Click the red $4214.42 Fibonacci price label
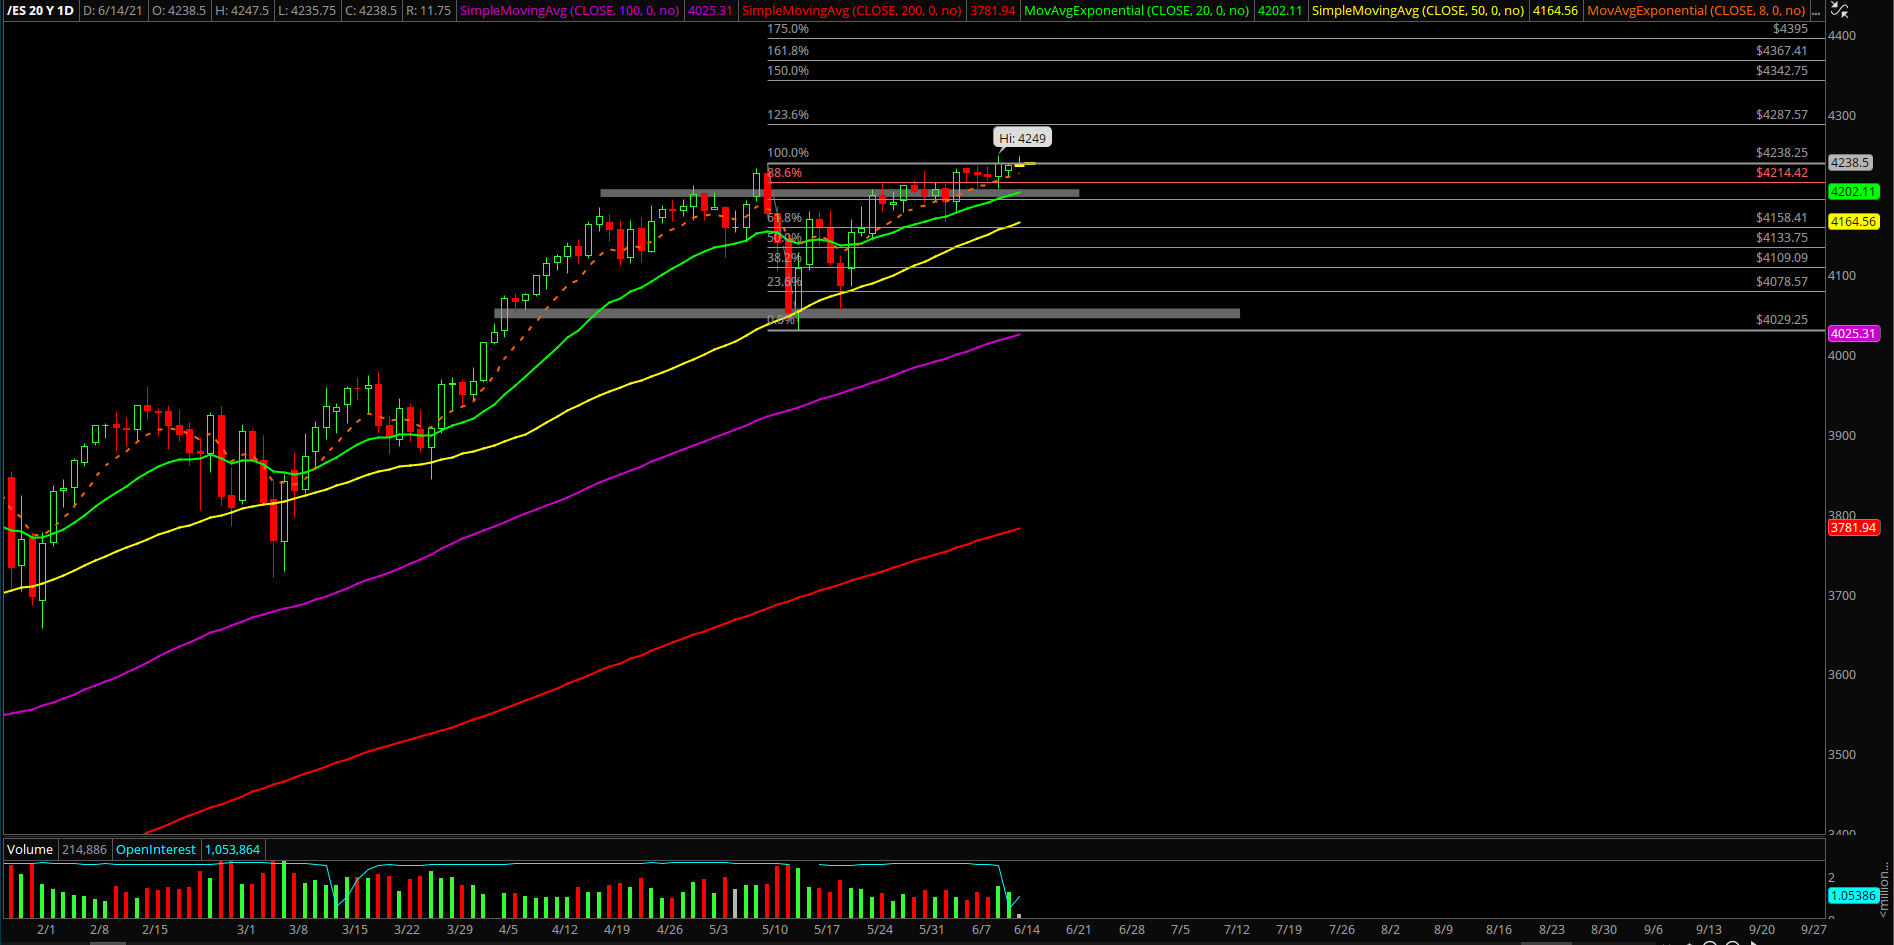The image size is (1894, 945). pyautogui.click(x=1782, y=173)
